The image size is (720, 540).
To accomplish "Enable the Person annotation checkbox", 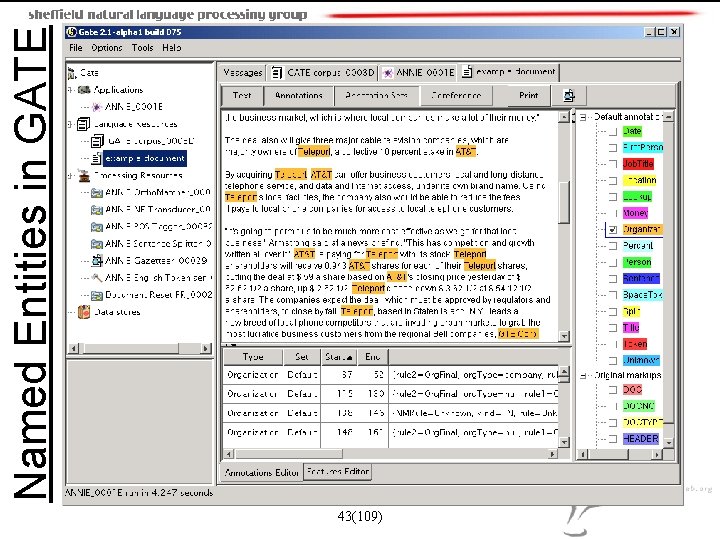I will [613, 263].
